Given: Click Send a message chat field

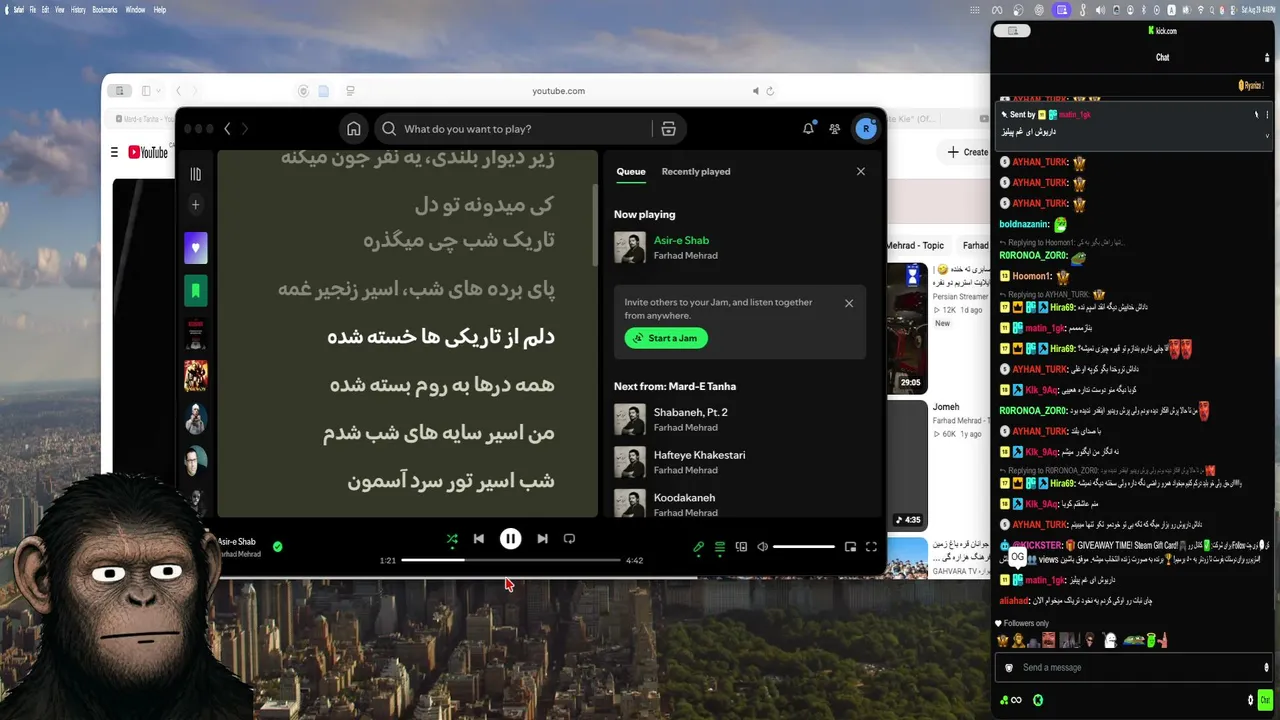Looking at the screenshot, I should click(1133, 668).
